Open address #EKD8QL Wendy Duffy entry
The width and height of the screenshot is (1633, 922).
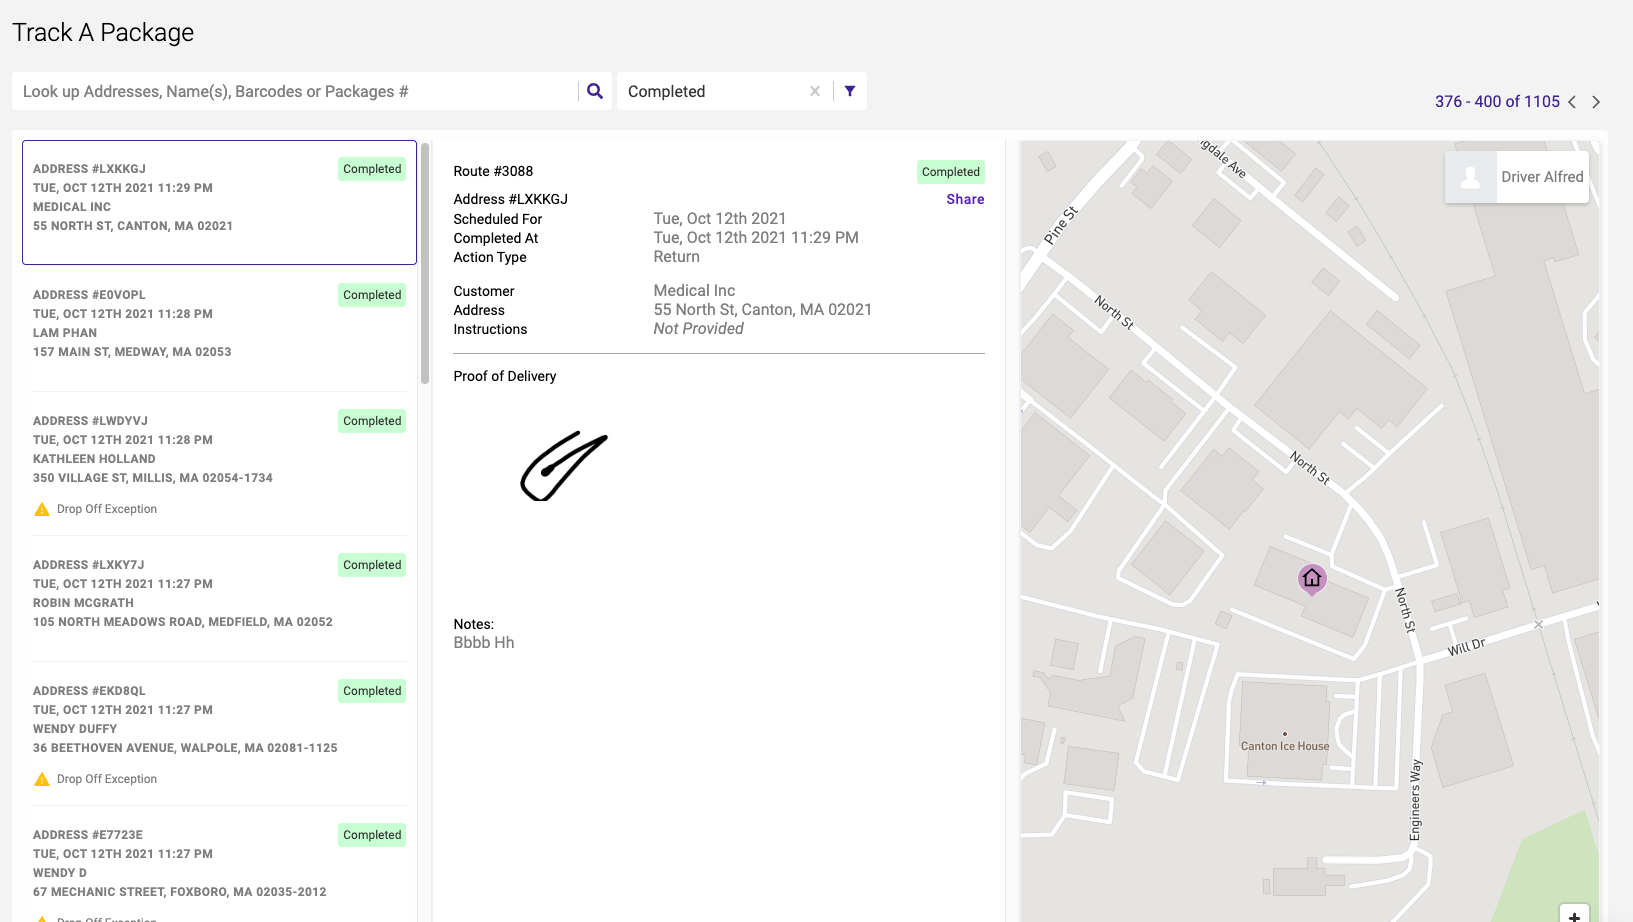click(x=219, y=733)
